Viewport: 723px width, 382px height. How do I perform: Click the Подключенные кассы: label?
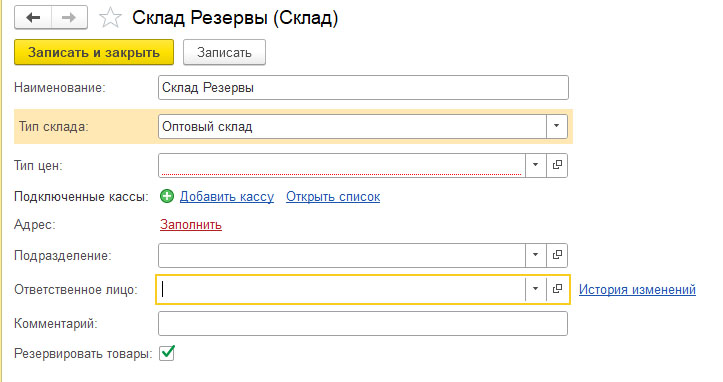(x=81, y=197)
